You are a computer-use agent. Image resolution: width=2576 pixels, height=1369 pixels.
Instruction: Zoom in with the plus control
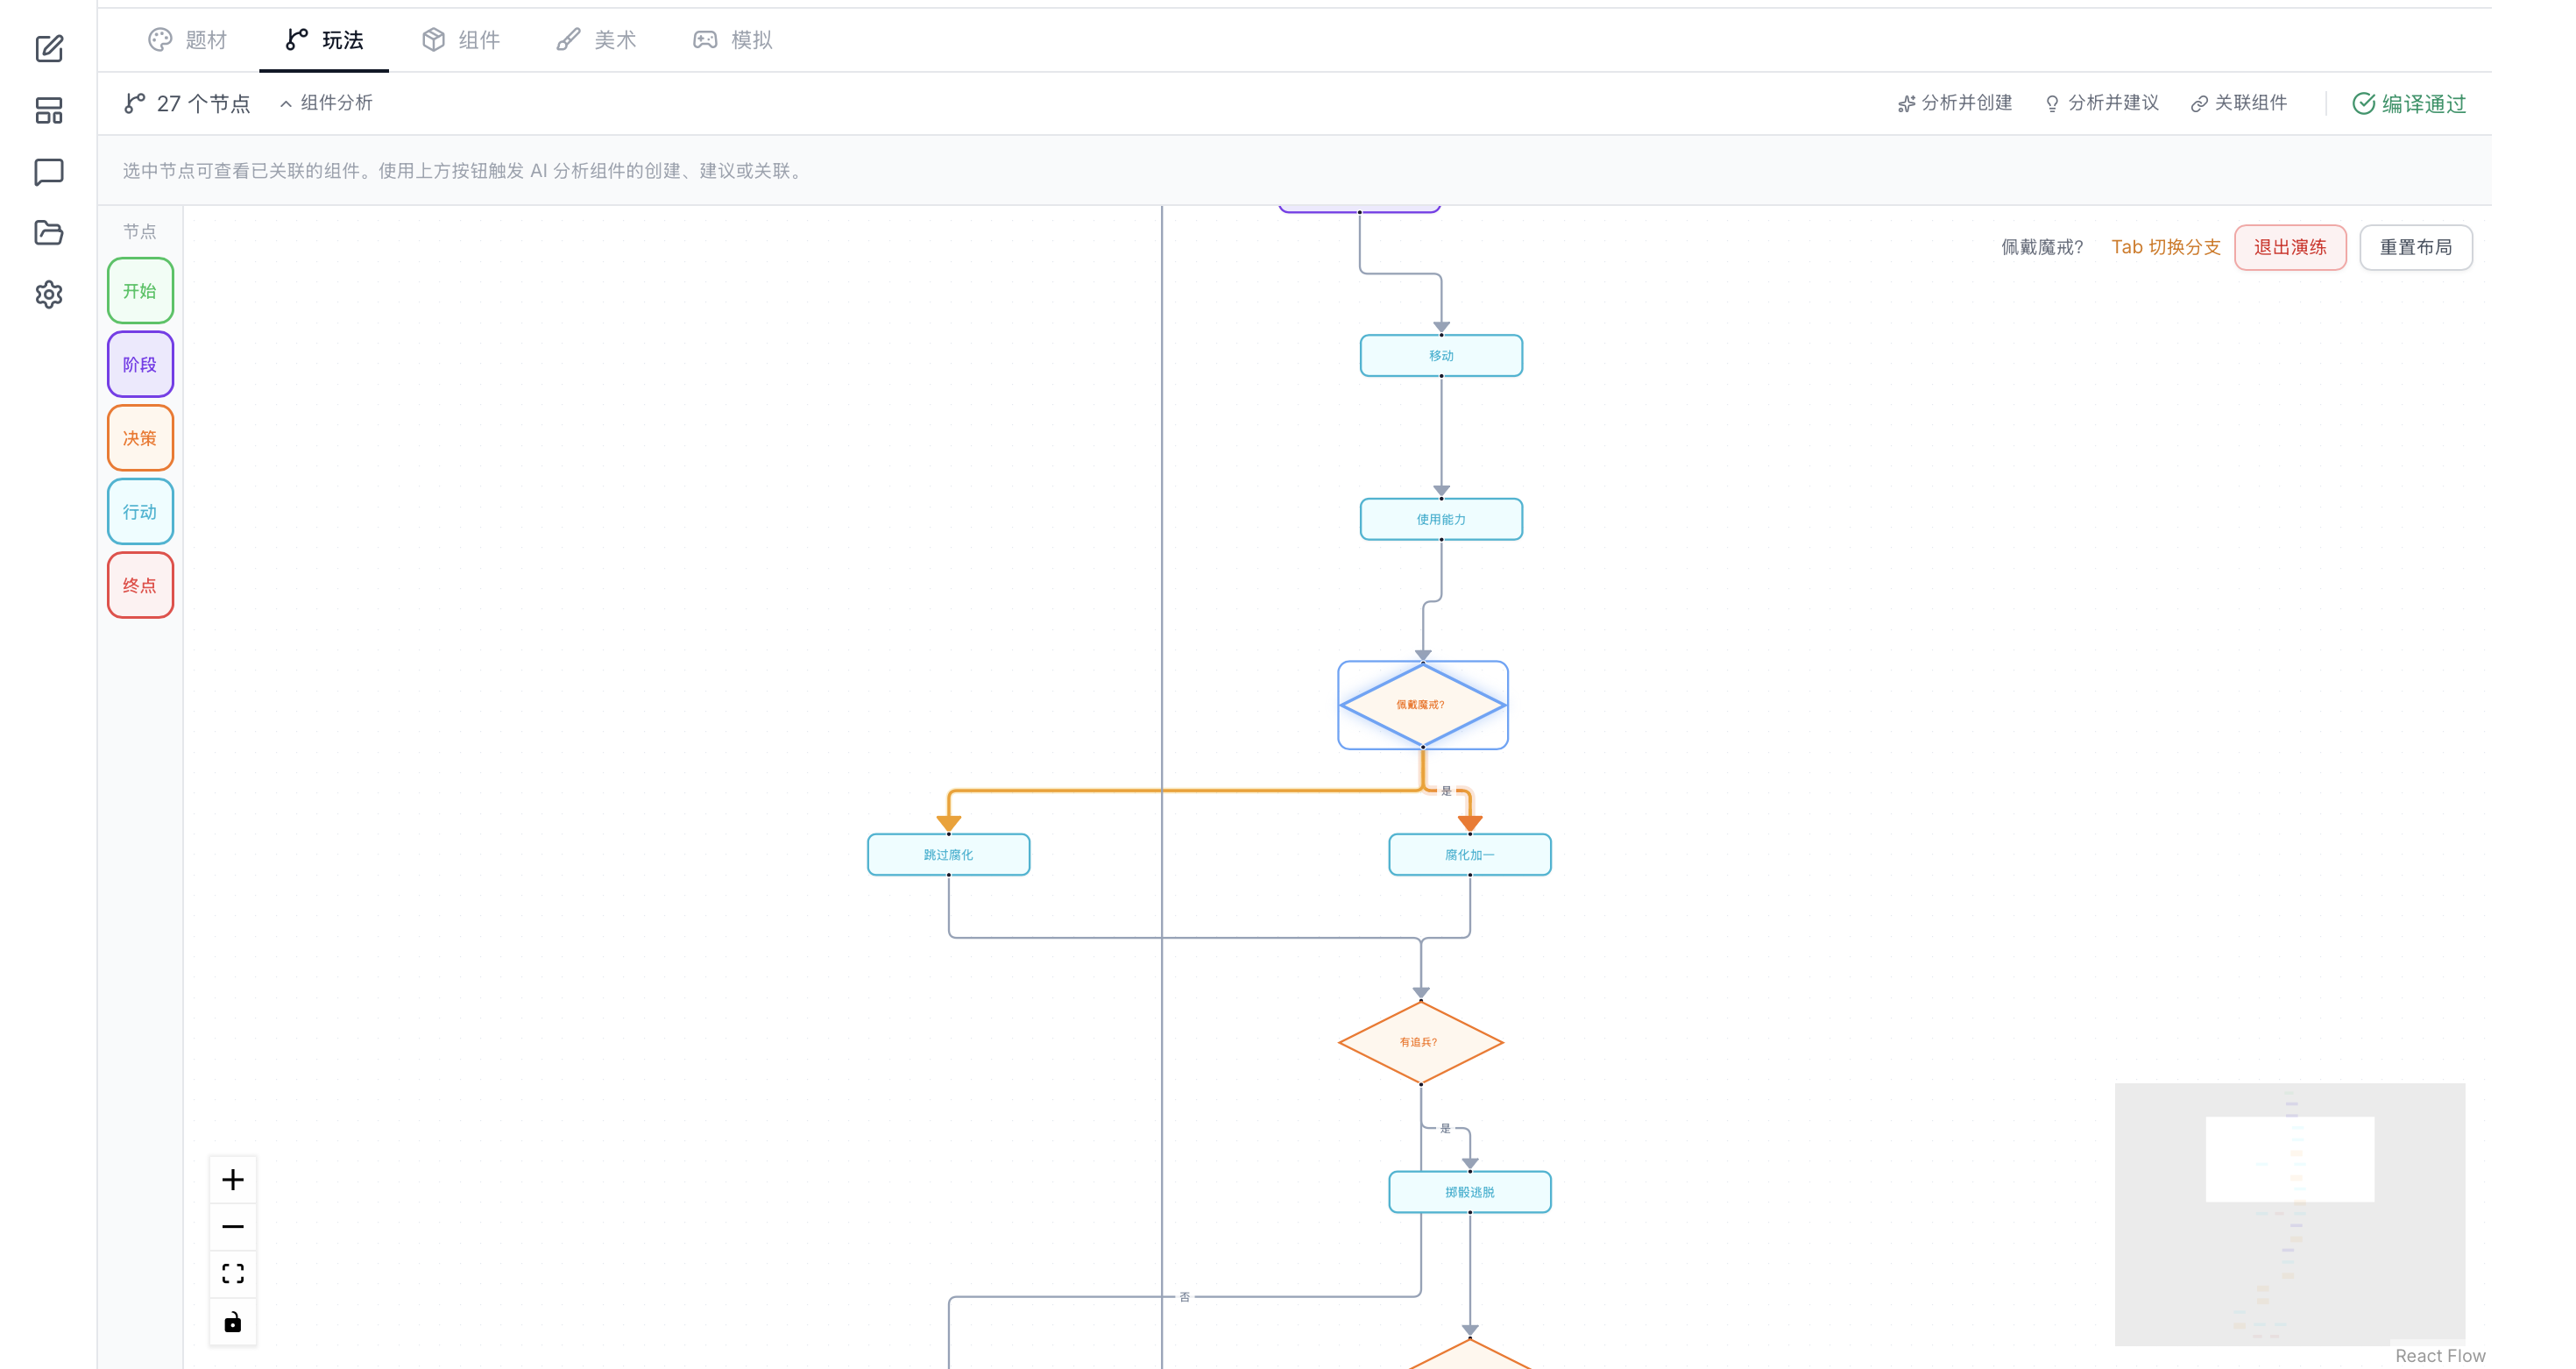tap(233, 1180)
